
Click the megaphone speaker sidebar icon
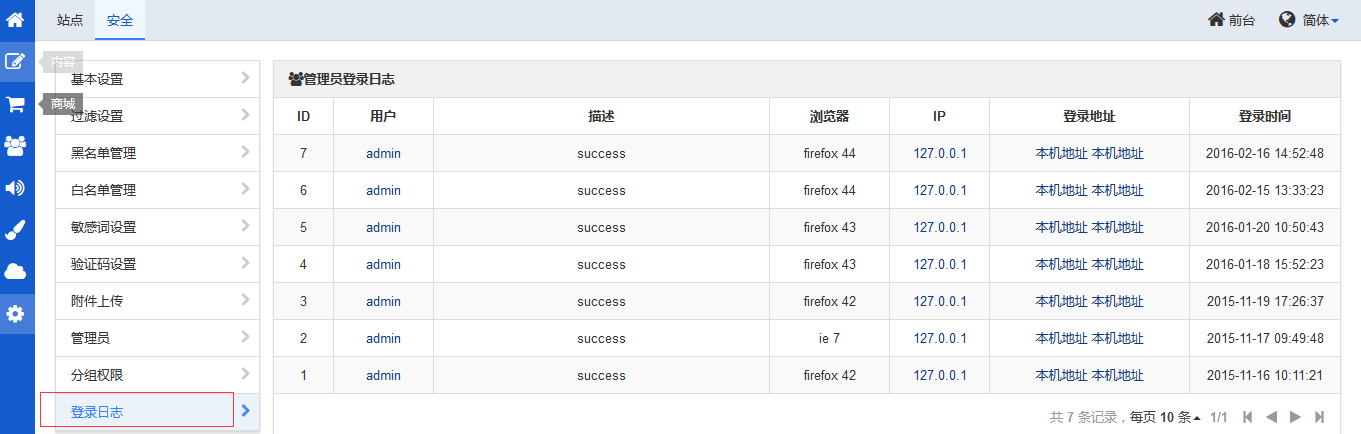pyautogui.click(x=15, y=188)
